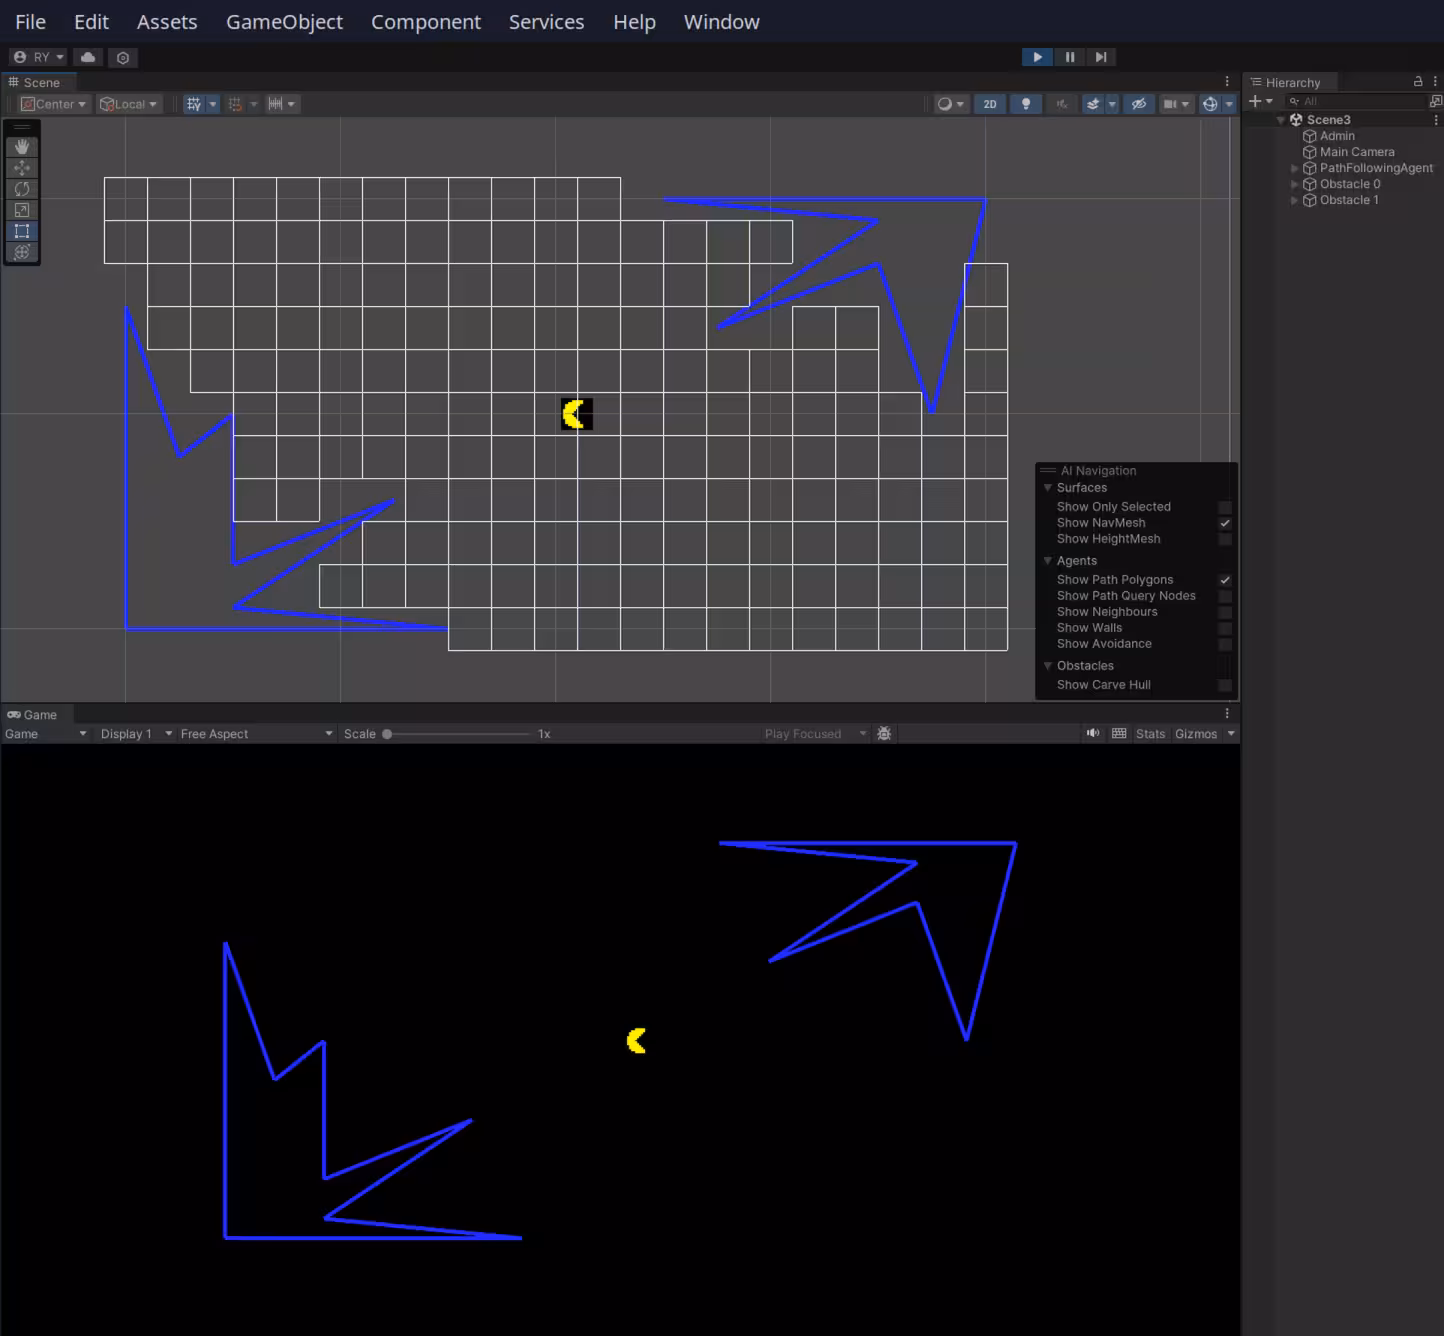Select the Move tool
The height and width of the screenshot is (1336, 1444).
click(22, 168)
